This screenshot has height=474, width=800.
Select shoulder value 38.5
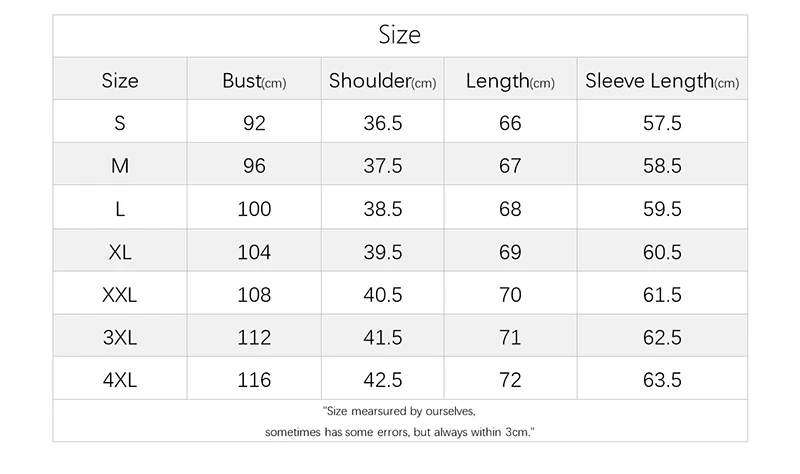pos(382,209)
